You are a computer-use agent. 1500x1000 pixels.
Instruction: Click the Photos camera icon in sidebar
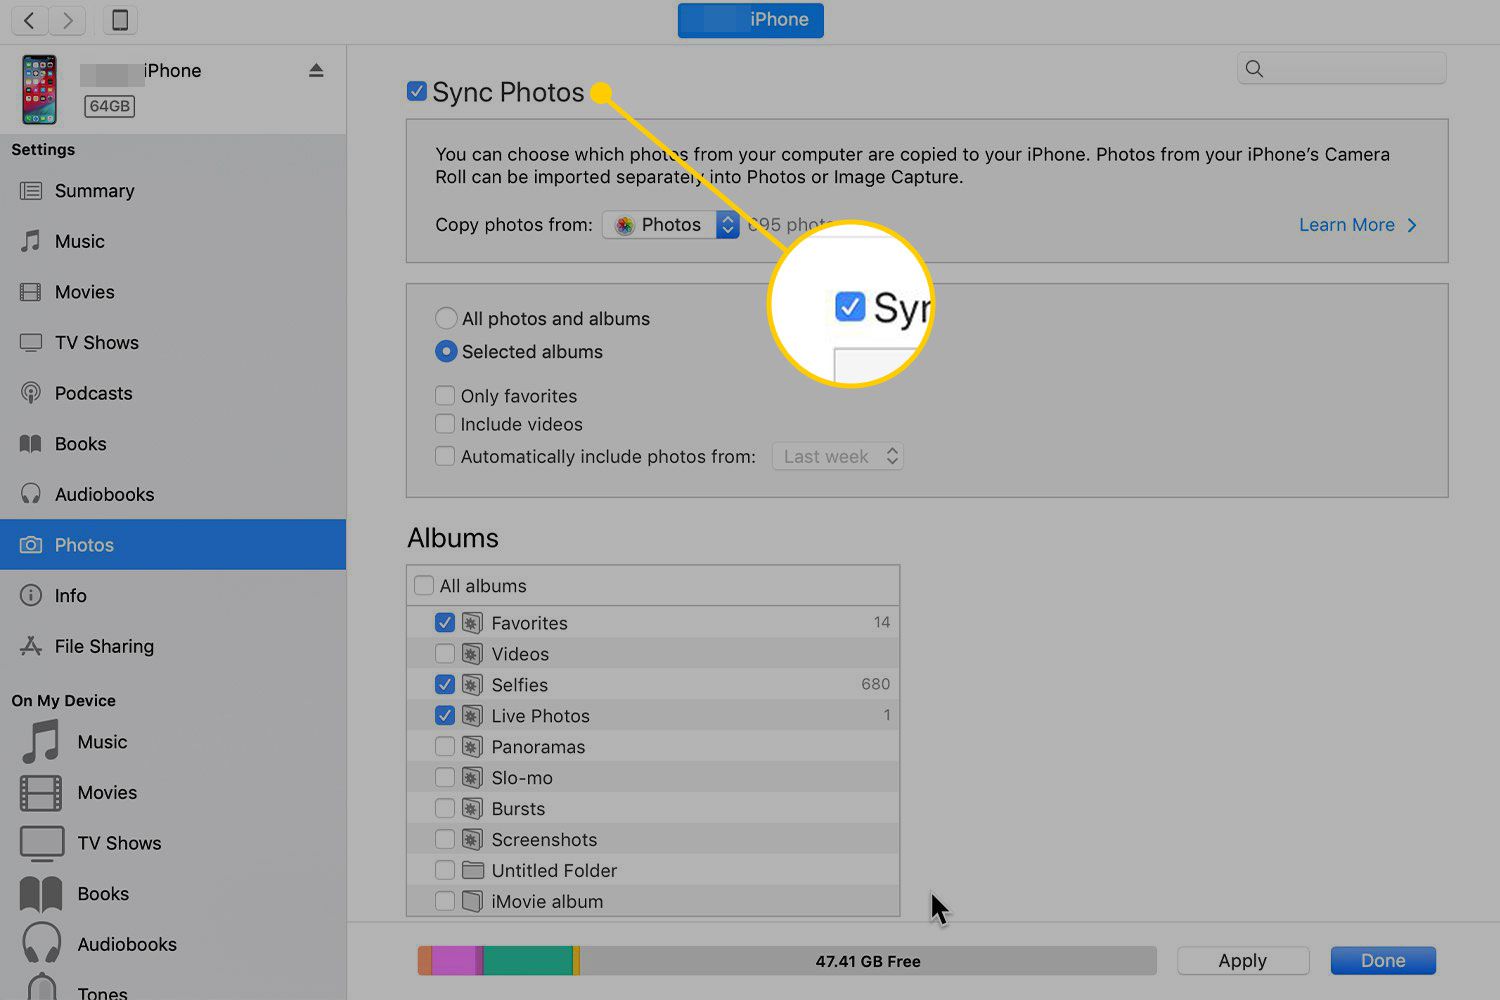tap(31, 545)
